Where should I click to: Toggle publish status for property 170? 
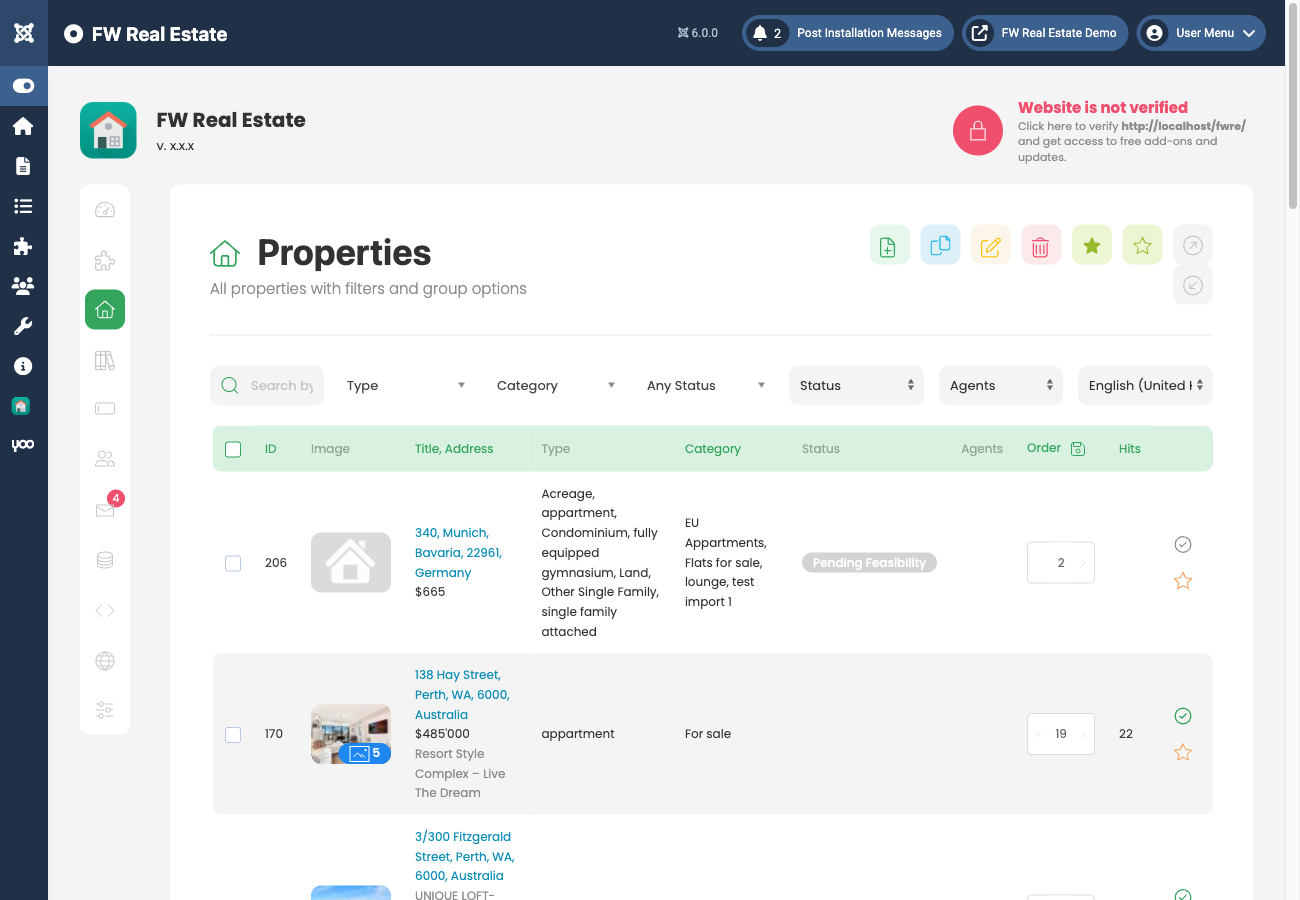click(1183, 716)
